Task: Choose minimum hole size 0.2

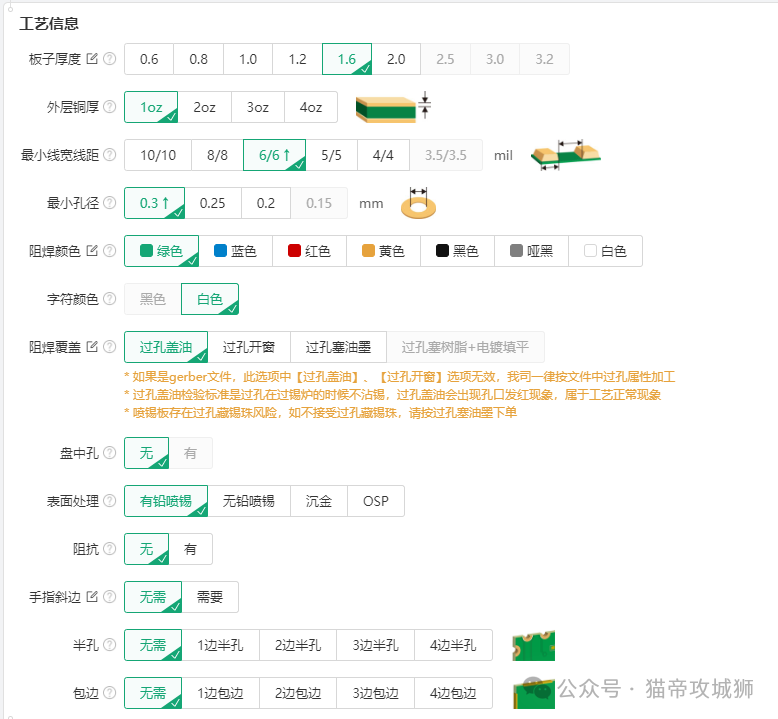Action: pos(265,203)
